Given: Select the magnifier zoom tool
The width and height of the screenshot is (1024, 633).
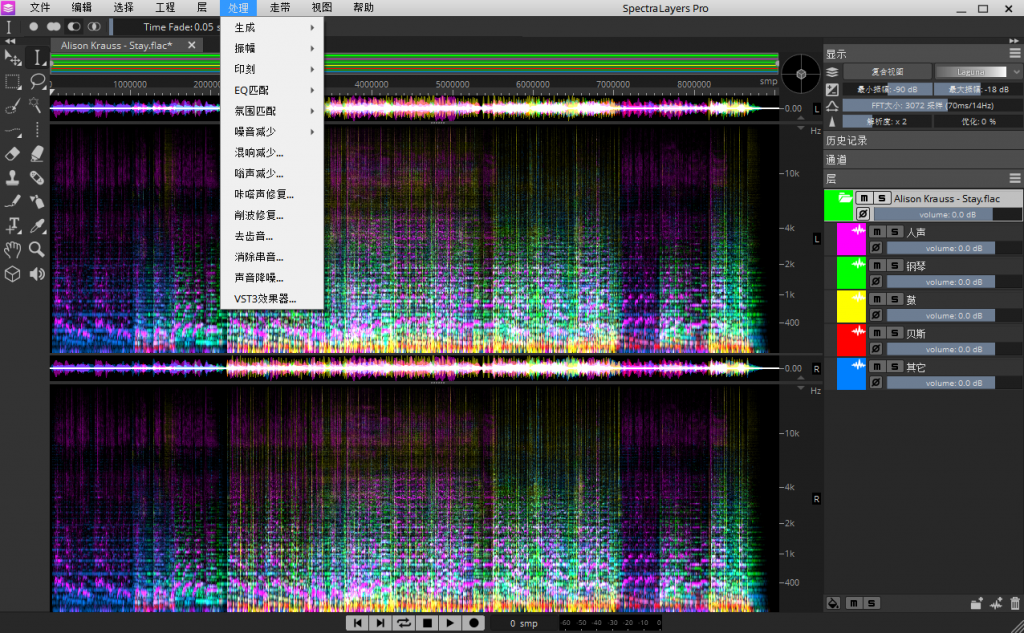Looking at the screenshot, I should click(x=37, y=250).
